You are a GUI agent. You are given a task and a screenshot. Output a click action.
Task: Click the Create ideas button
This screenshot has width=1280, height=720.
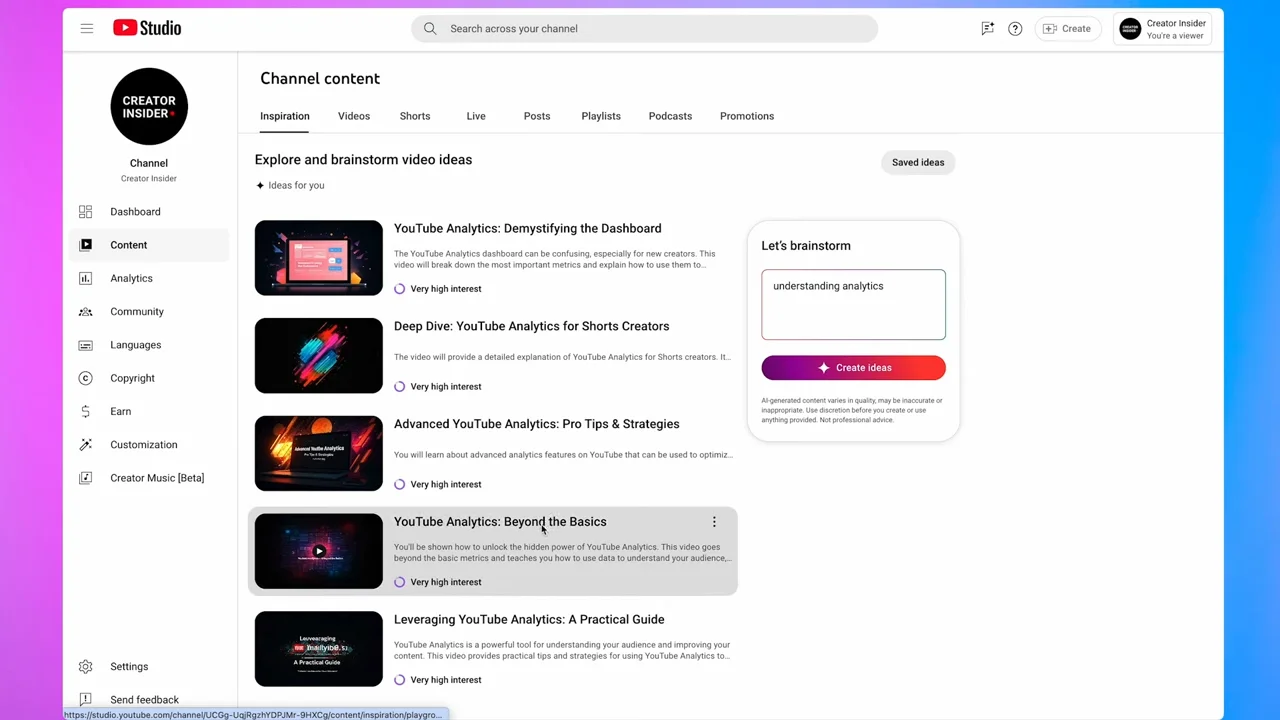pos(853,368)
